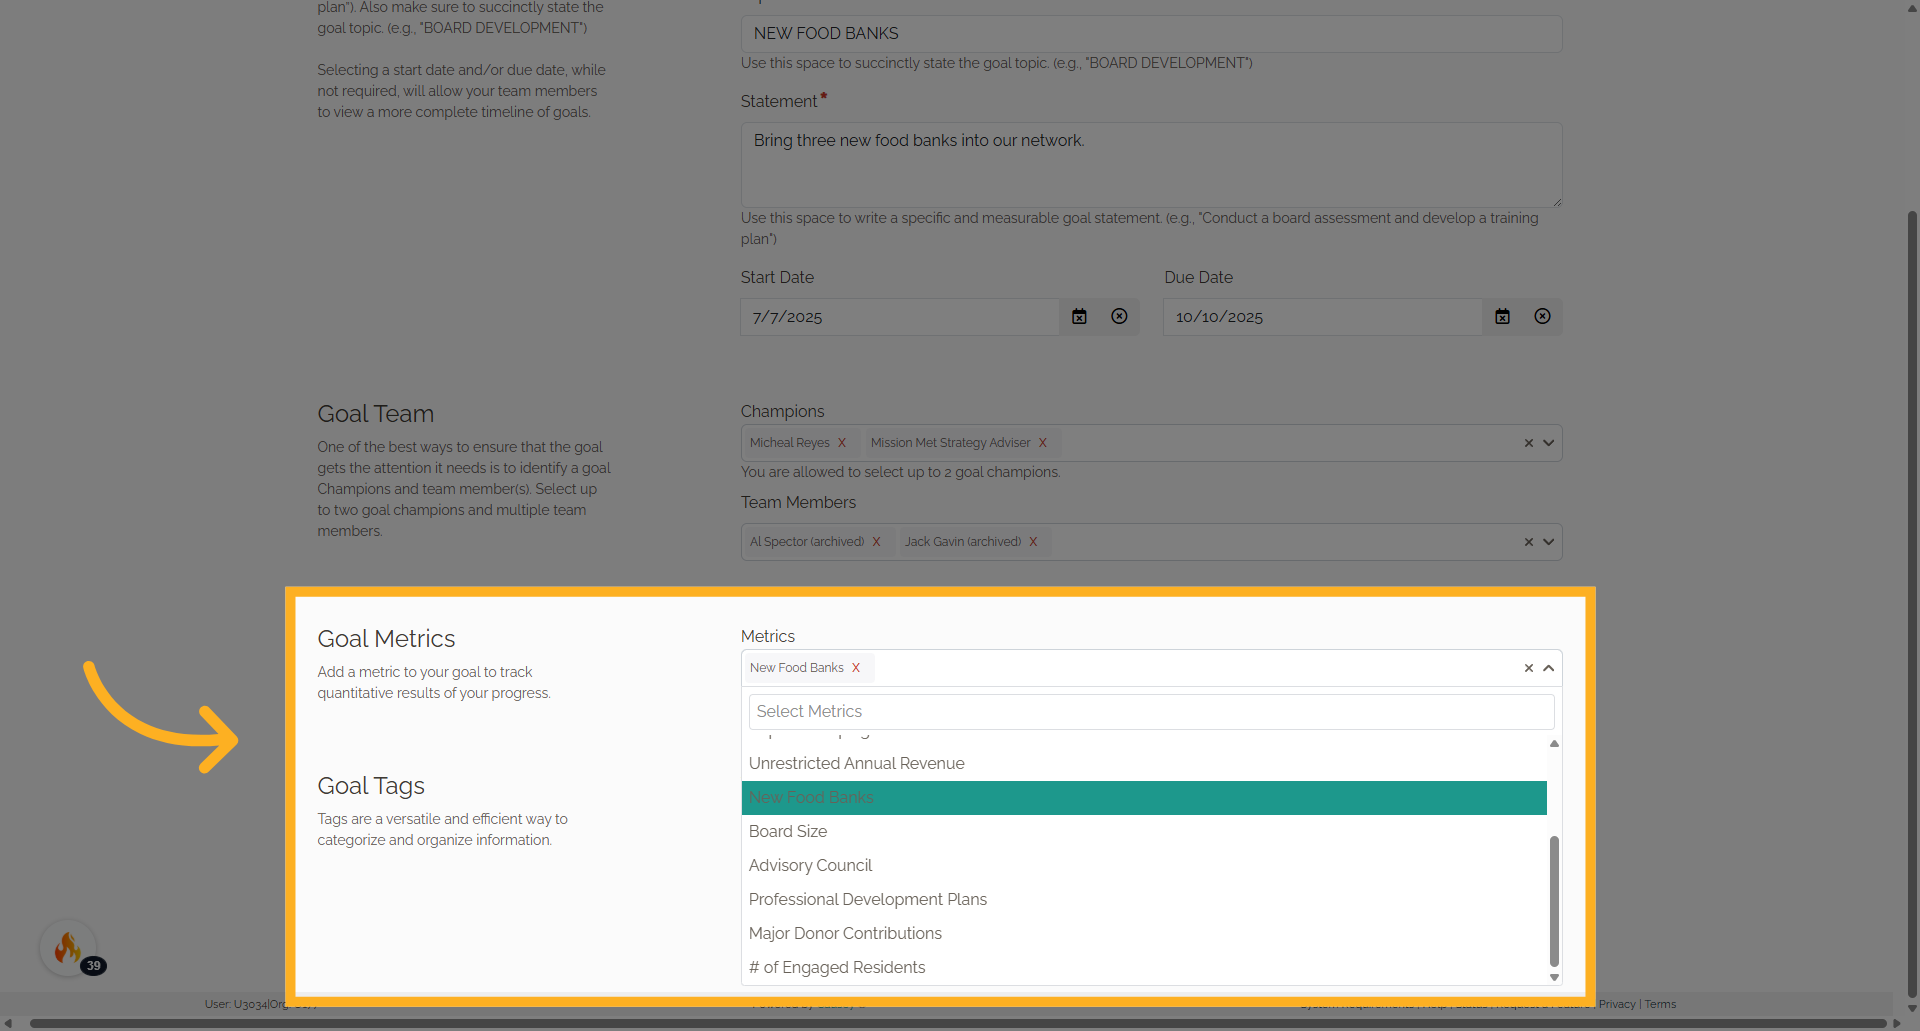Choose Professional Development Plans metric
This screenshot has height=1031, width=1920.
tap(1144, 900)
